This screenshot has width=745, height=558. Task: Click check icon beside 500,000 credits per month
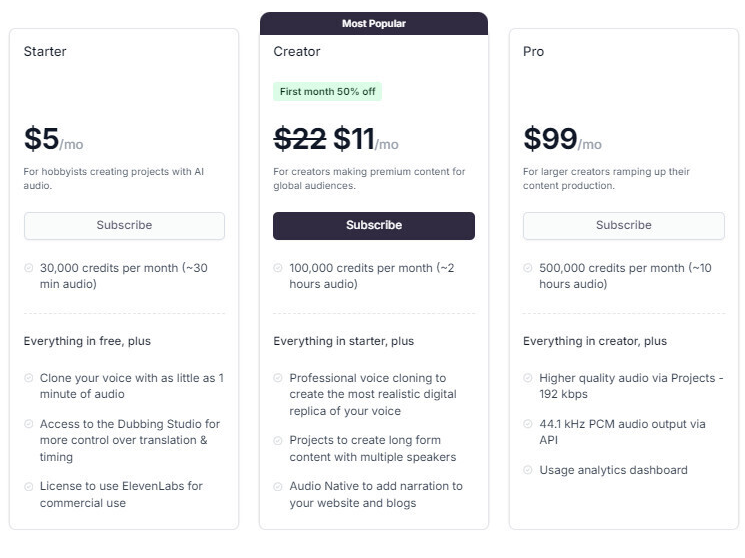[x=528, y=268]
